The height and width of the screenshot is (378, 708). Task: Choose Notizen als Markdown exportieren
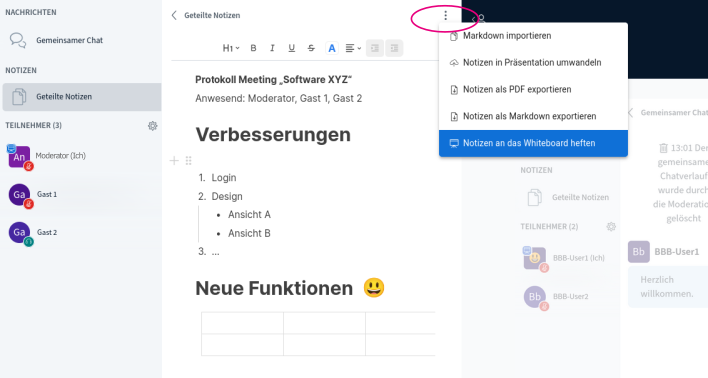point(533,117)
